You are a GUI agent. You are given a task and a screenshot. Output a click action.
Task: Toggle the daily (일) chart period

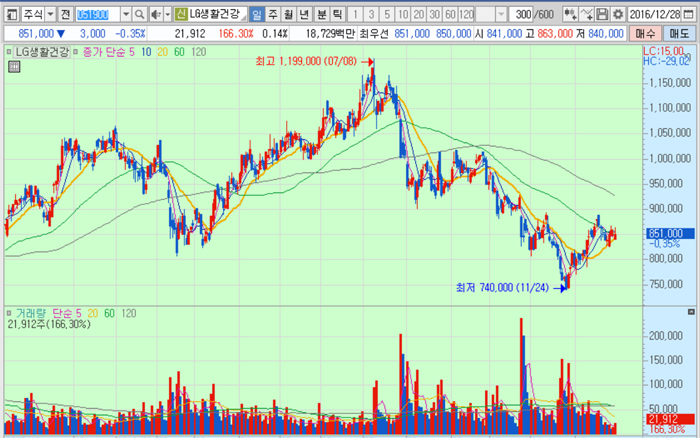256,15
